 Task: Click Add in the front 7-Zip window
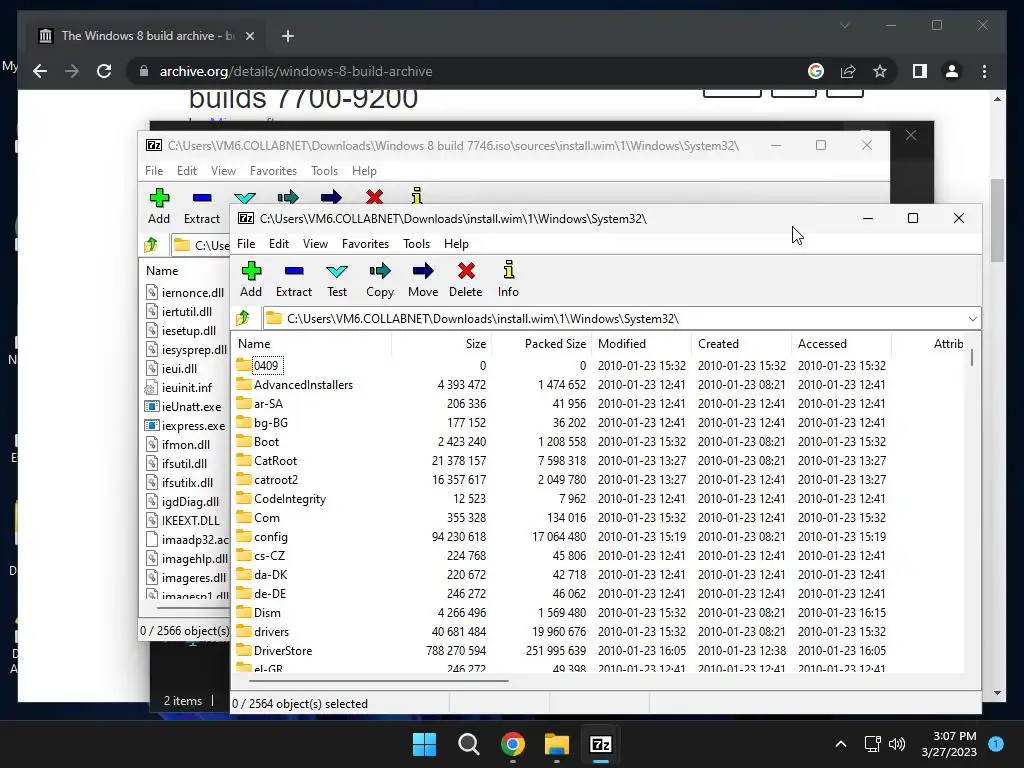pos(251,280)
